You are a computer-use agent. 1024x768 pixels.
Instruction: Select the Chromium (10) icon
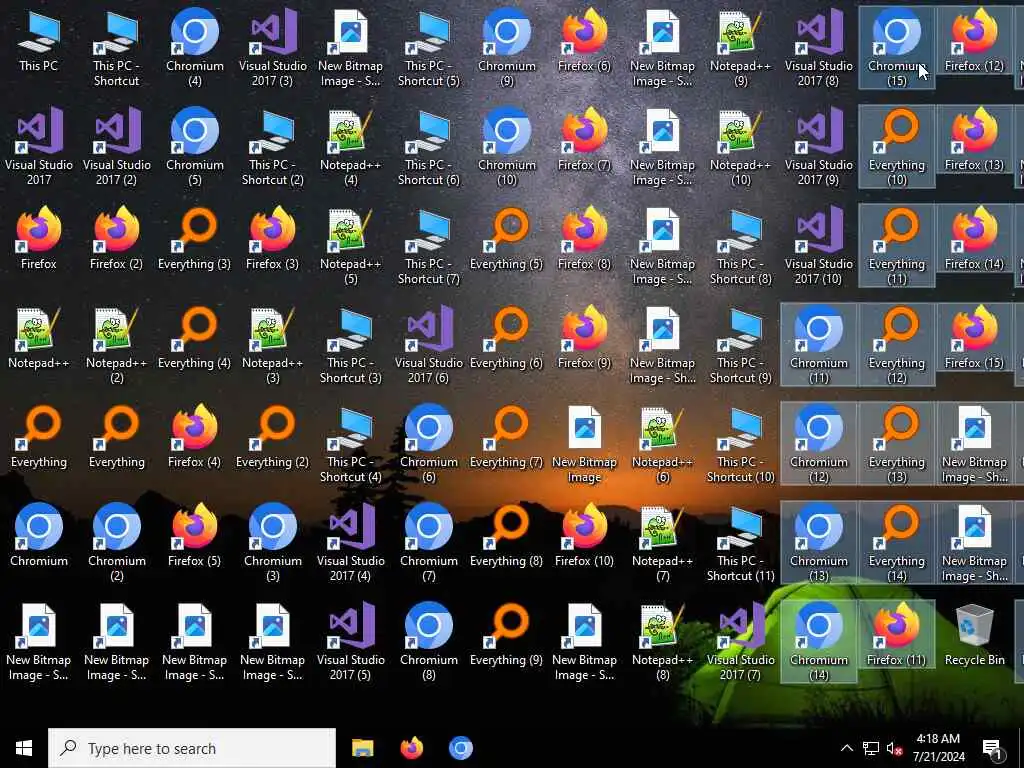[507, 148]
